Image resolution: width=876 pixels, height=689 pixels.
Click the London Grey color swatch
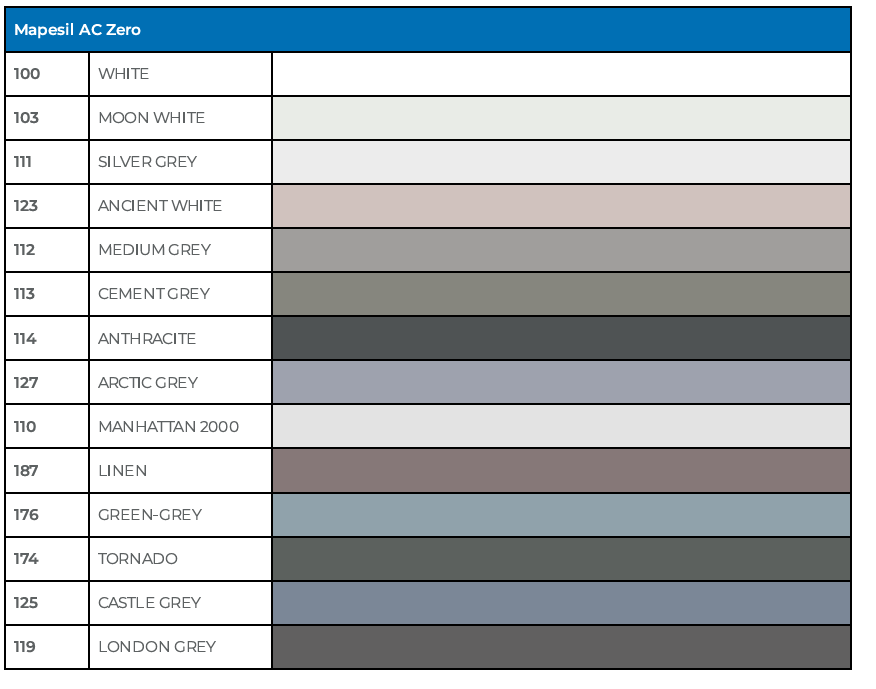click(x=561, y=646)
